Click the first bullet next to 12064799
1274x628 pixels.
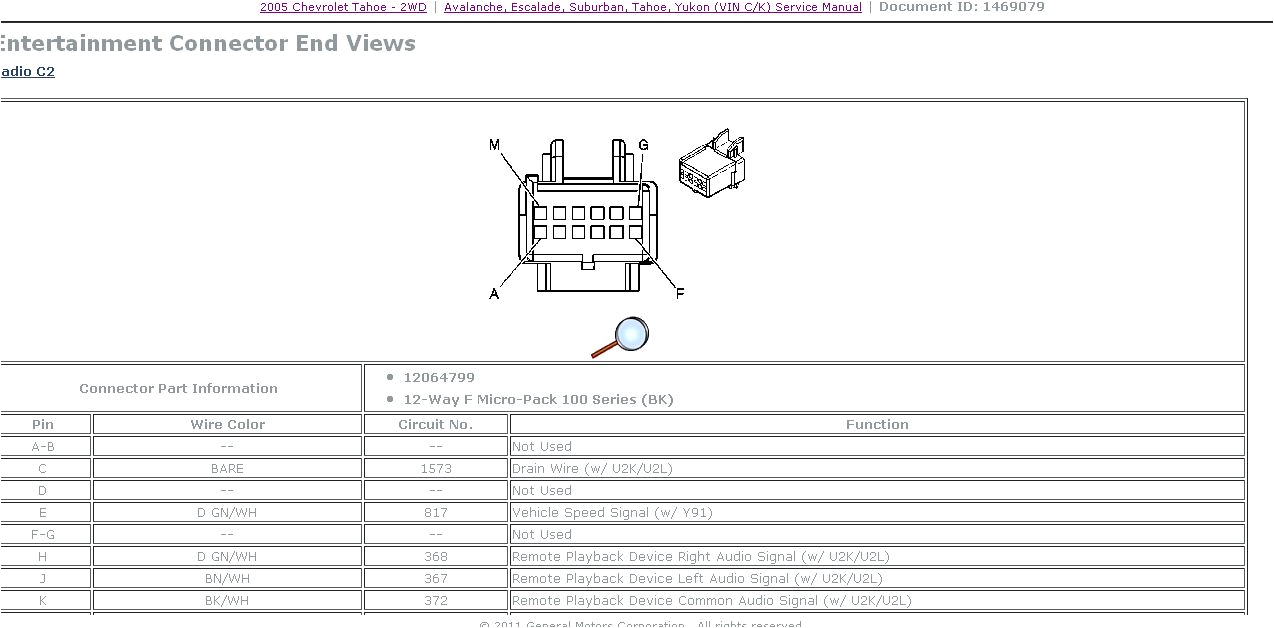pyautogui.click(x=390, y=377)
